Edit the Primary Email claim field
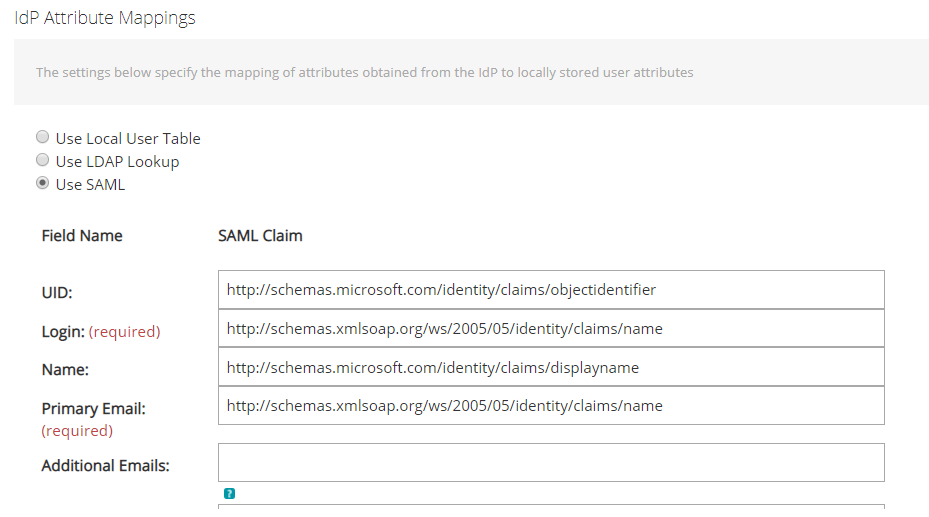Image resolution: width=929 pixels, height=517 pixels. coord(551,406)
